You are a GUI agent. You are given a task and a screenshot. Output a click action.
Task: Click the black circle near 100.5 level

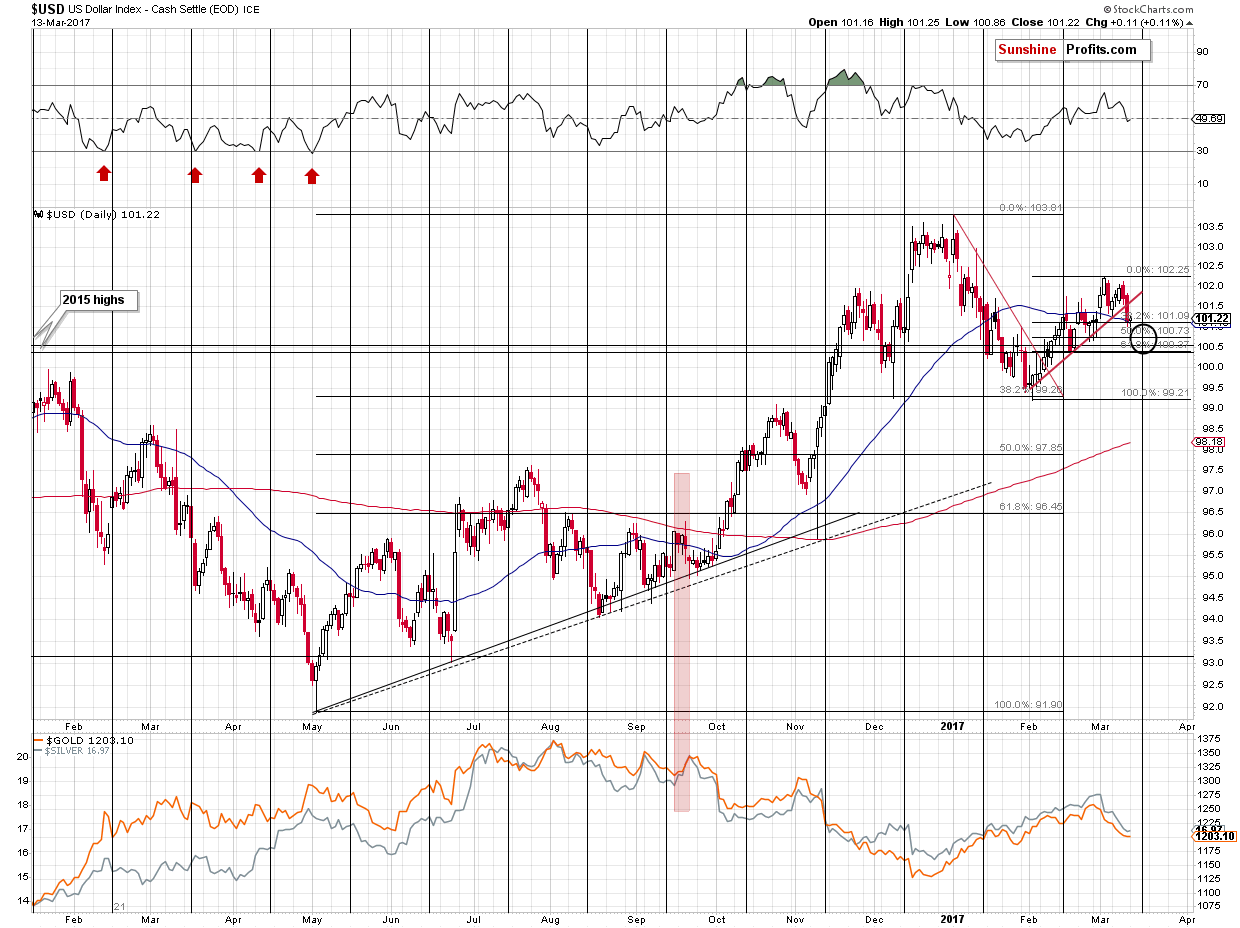pyautogui.click(x=1143, y=338)
